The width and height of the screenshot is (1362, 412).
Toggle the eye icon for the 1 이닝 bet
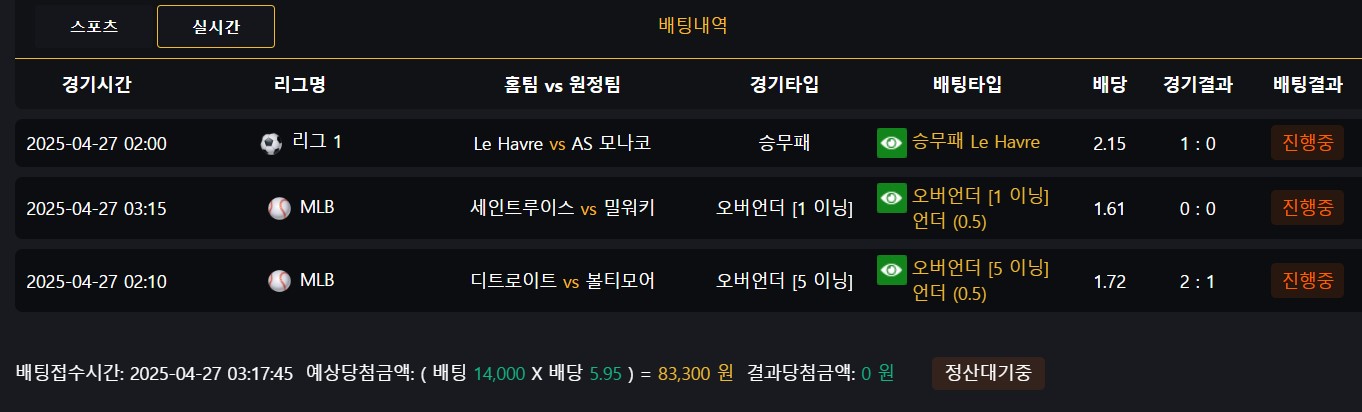(890, 198)
